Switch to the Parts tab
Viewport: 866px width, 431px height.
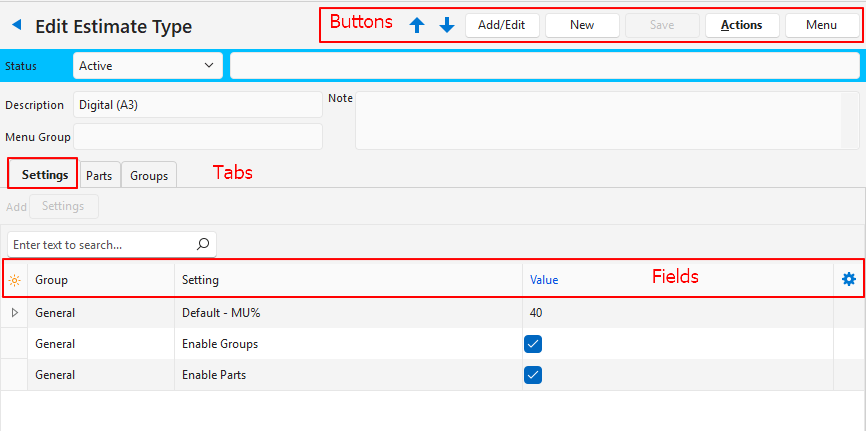[x=99, y=175]
